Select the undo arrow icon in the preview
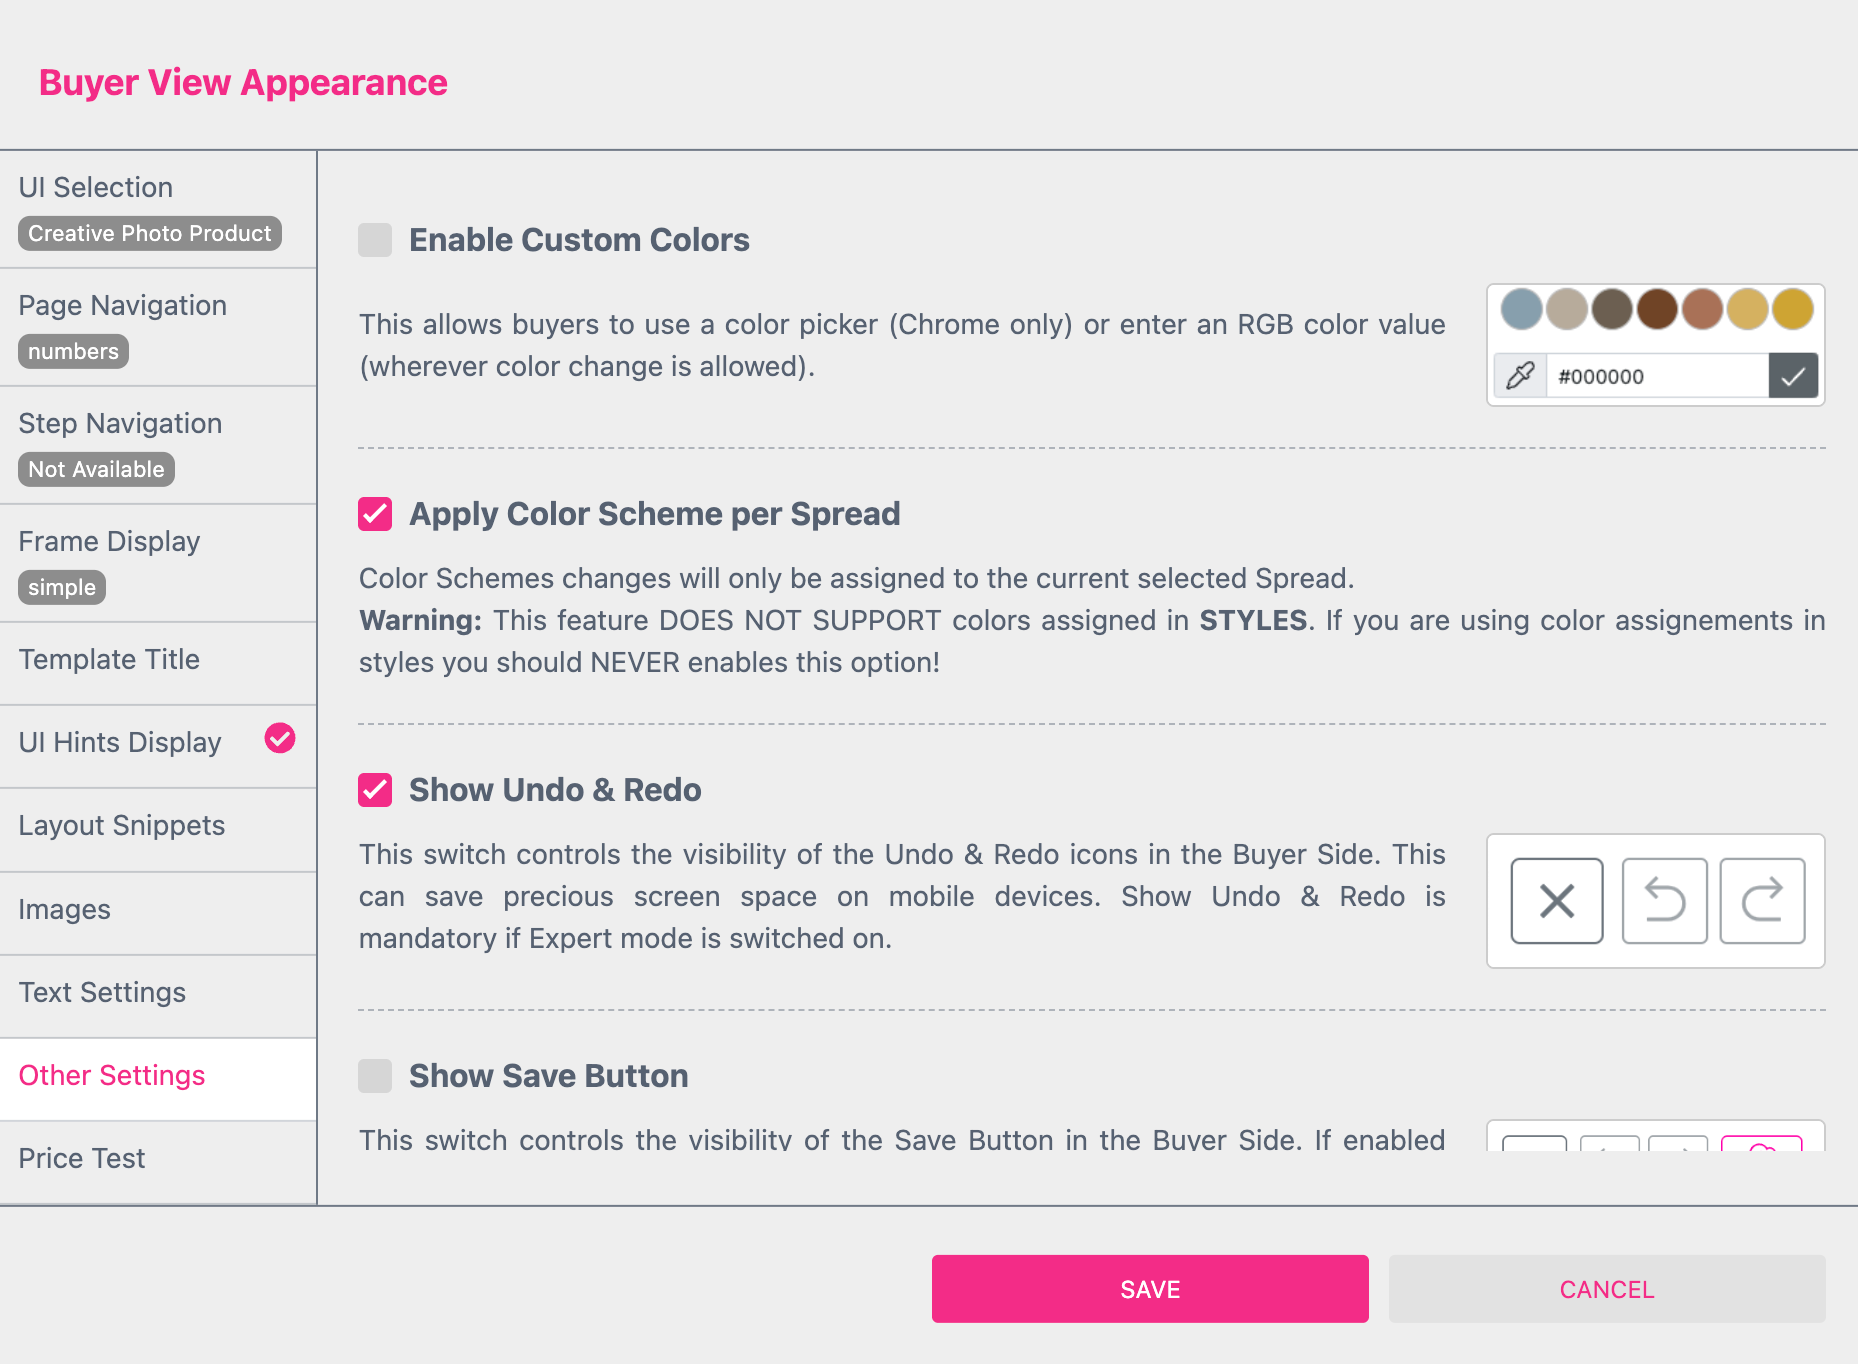 pyautogui.click(x=1664, y=901)
